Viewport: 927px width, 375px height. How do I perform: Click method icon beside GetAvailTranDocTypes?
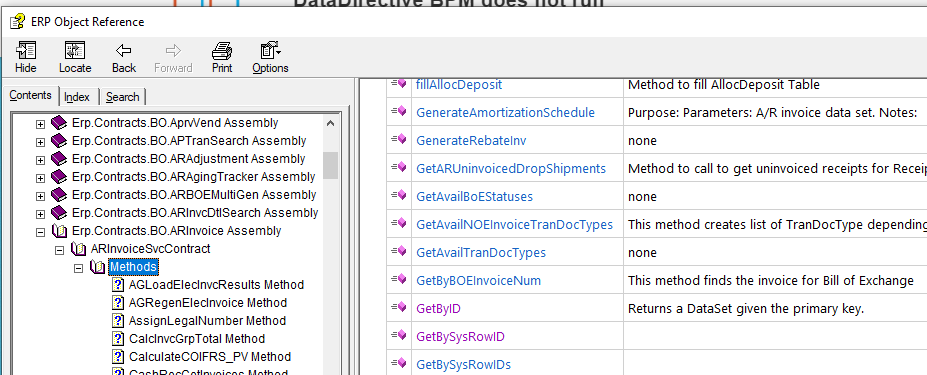[398, 252]
